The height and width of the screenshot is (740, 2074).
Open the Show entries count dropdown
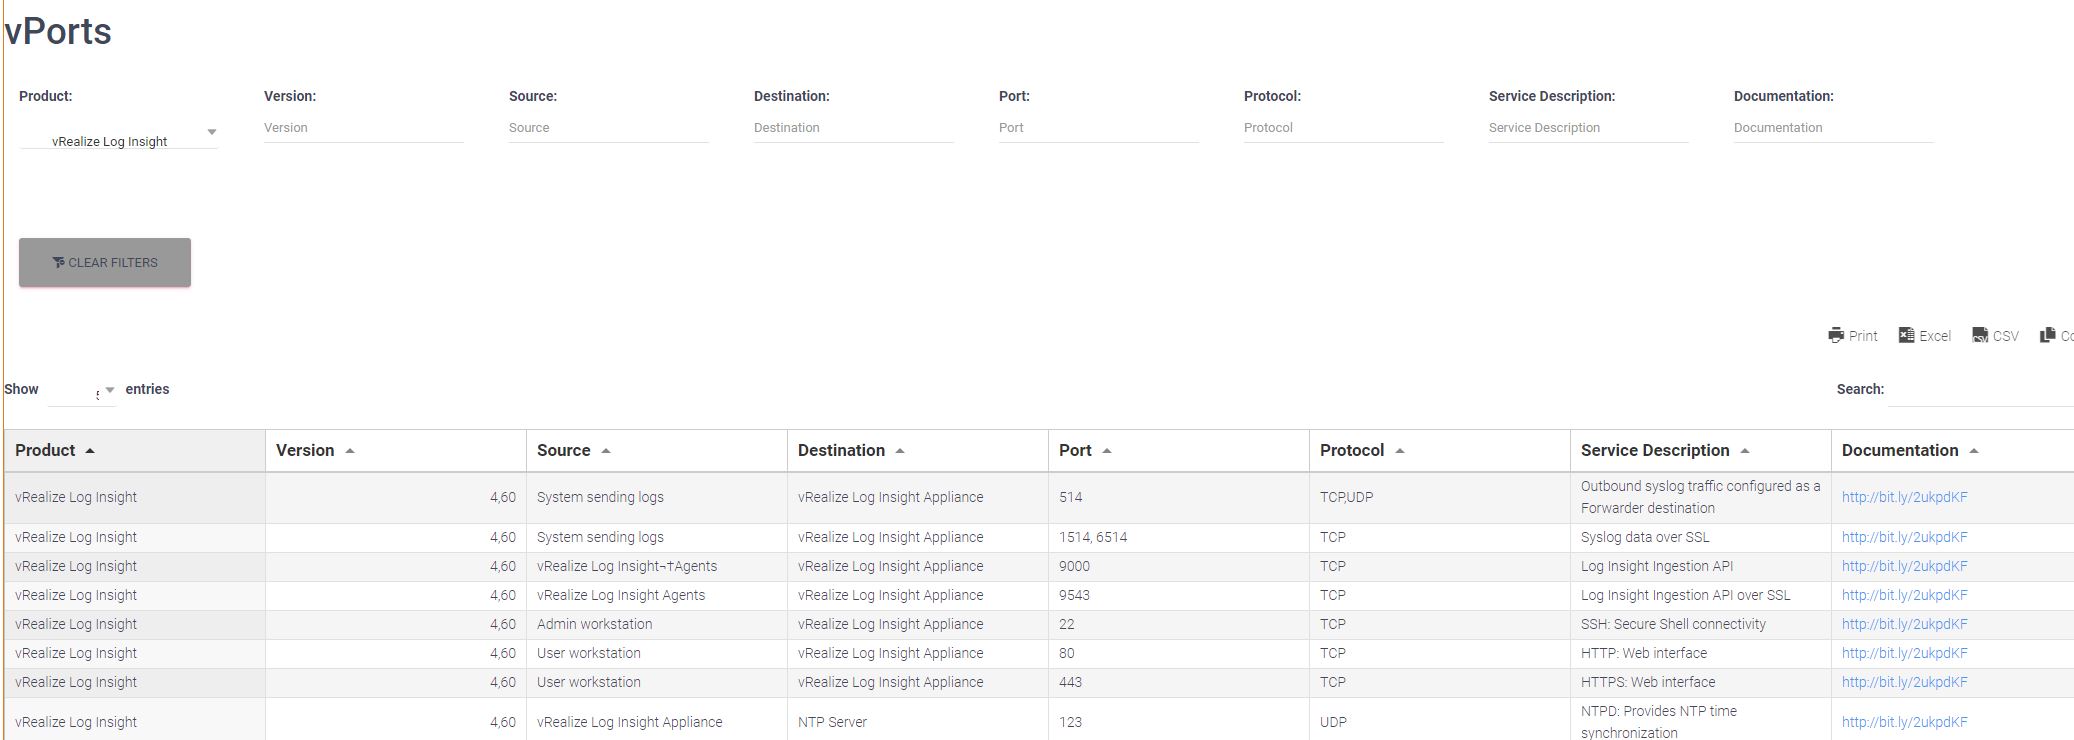[82, 390]
